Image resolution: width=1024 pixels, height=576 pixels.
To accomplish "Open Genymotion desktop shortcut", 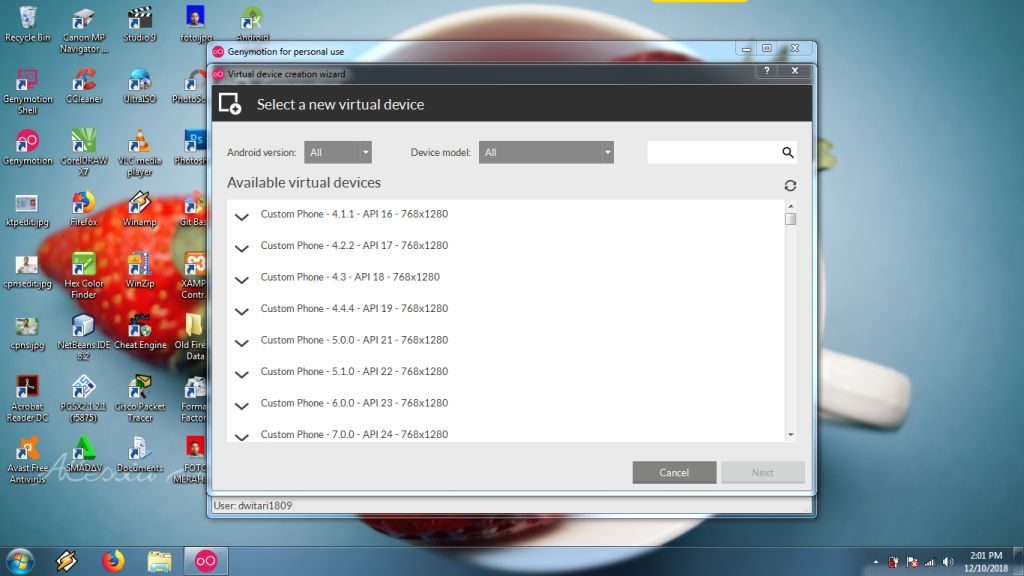I will click(x=27, y=147).
